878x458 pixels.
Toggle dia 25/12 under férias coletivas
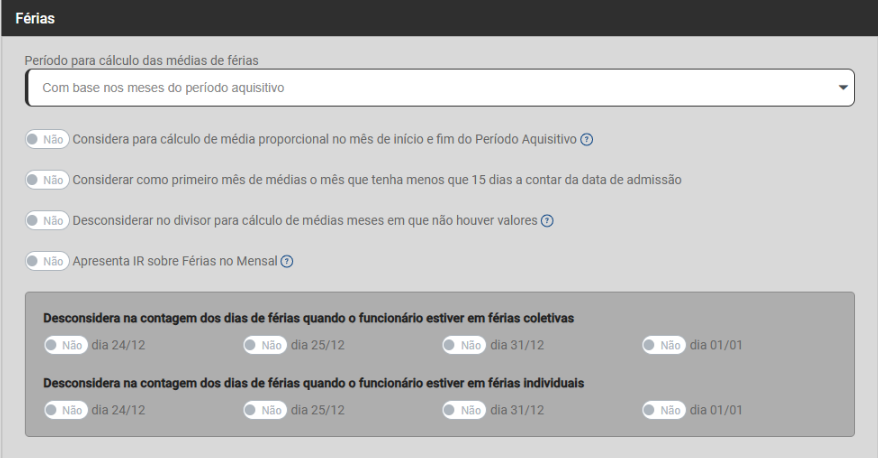point(265,345)
